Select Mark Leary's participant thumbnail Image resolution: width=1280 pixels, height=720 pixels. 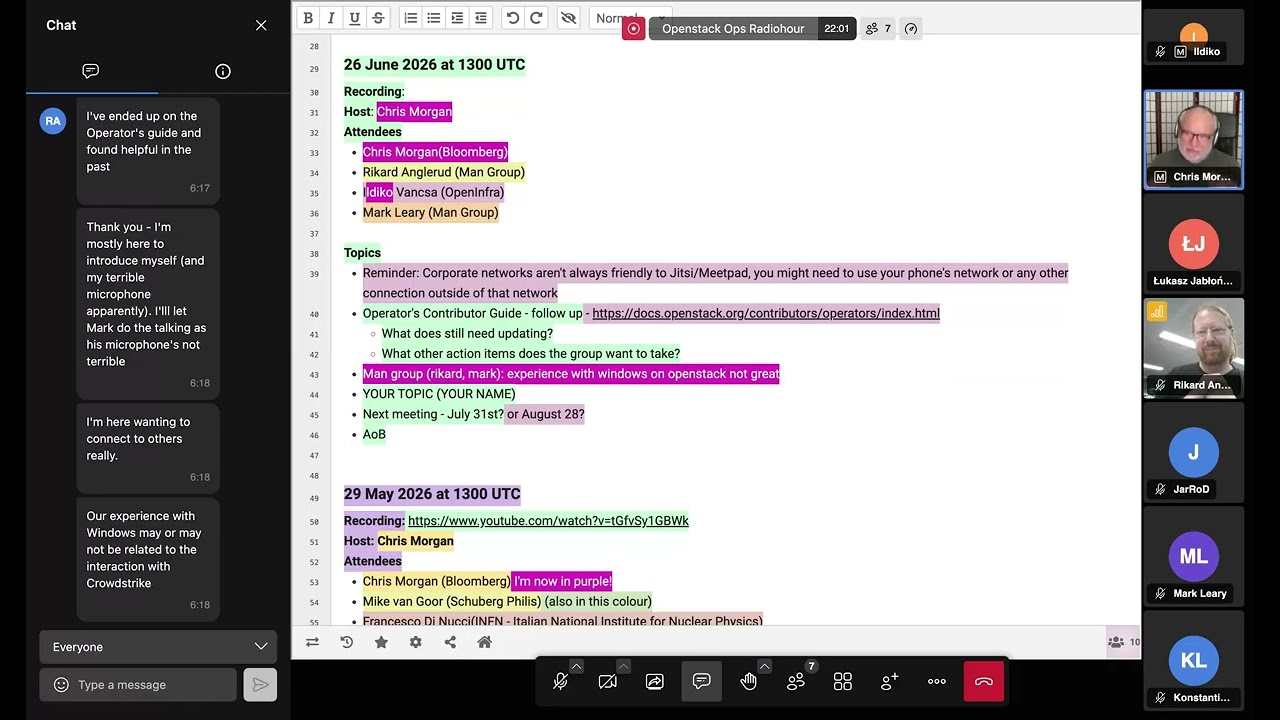tap(1194, 557)
